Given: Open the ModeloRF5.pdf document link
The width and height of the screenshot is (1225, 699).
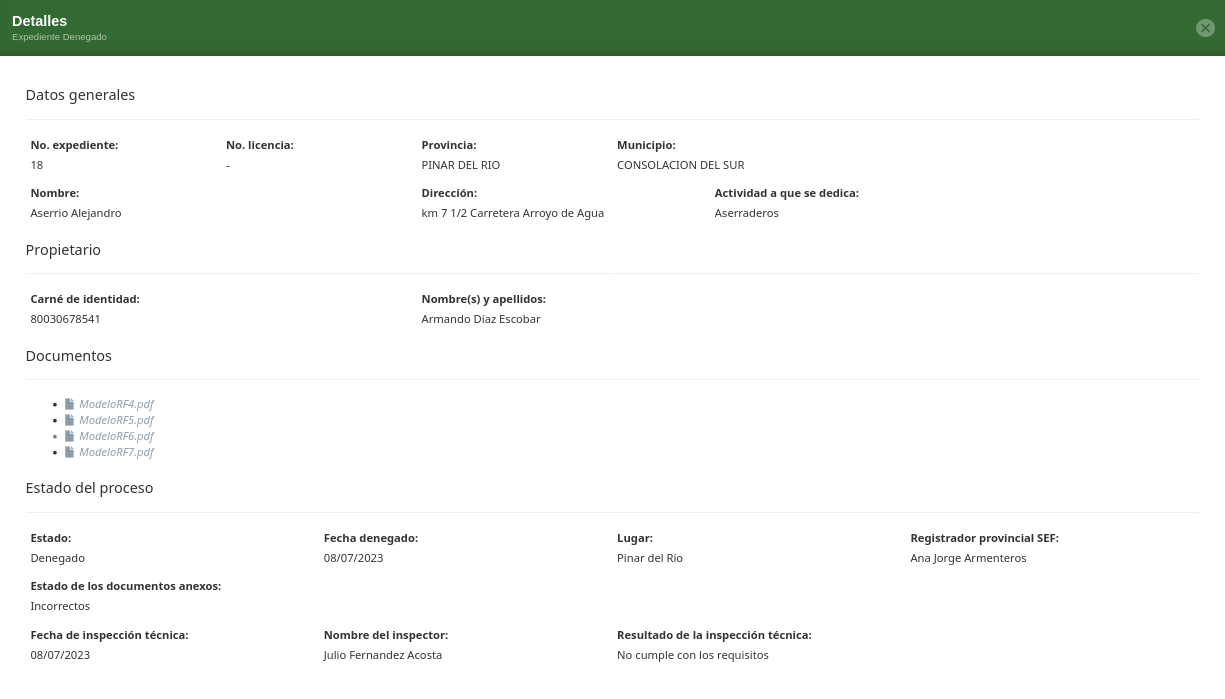Looking at the screenshot, I should tap(116, 420).
